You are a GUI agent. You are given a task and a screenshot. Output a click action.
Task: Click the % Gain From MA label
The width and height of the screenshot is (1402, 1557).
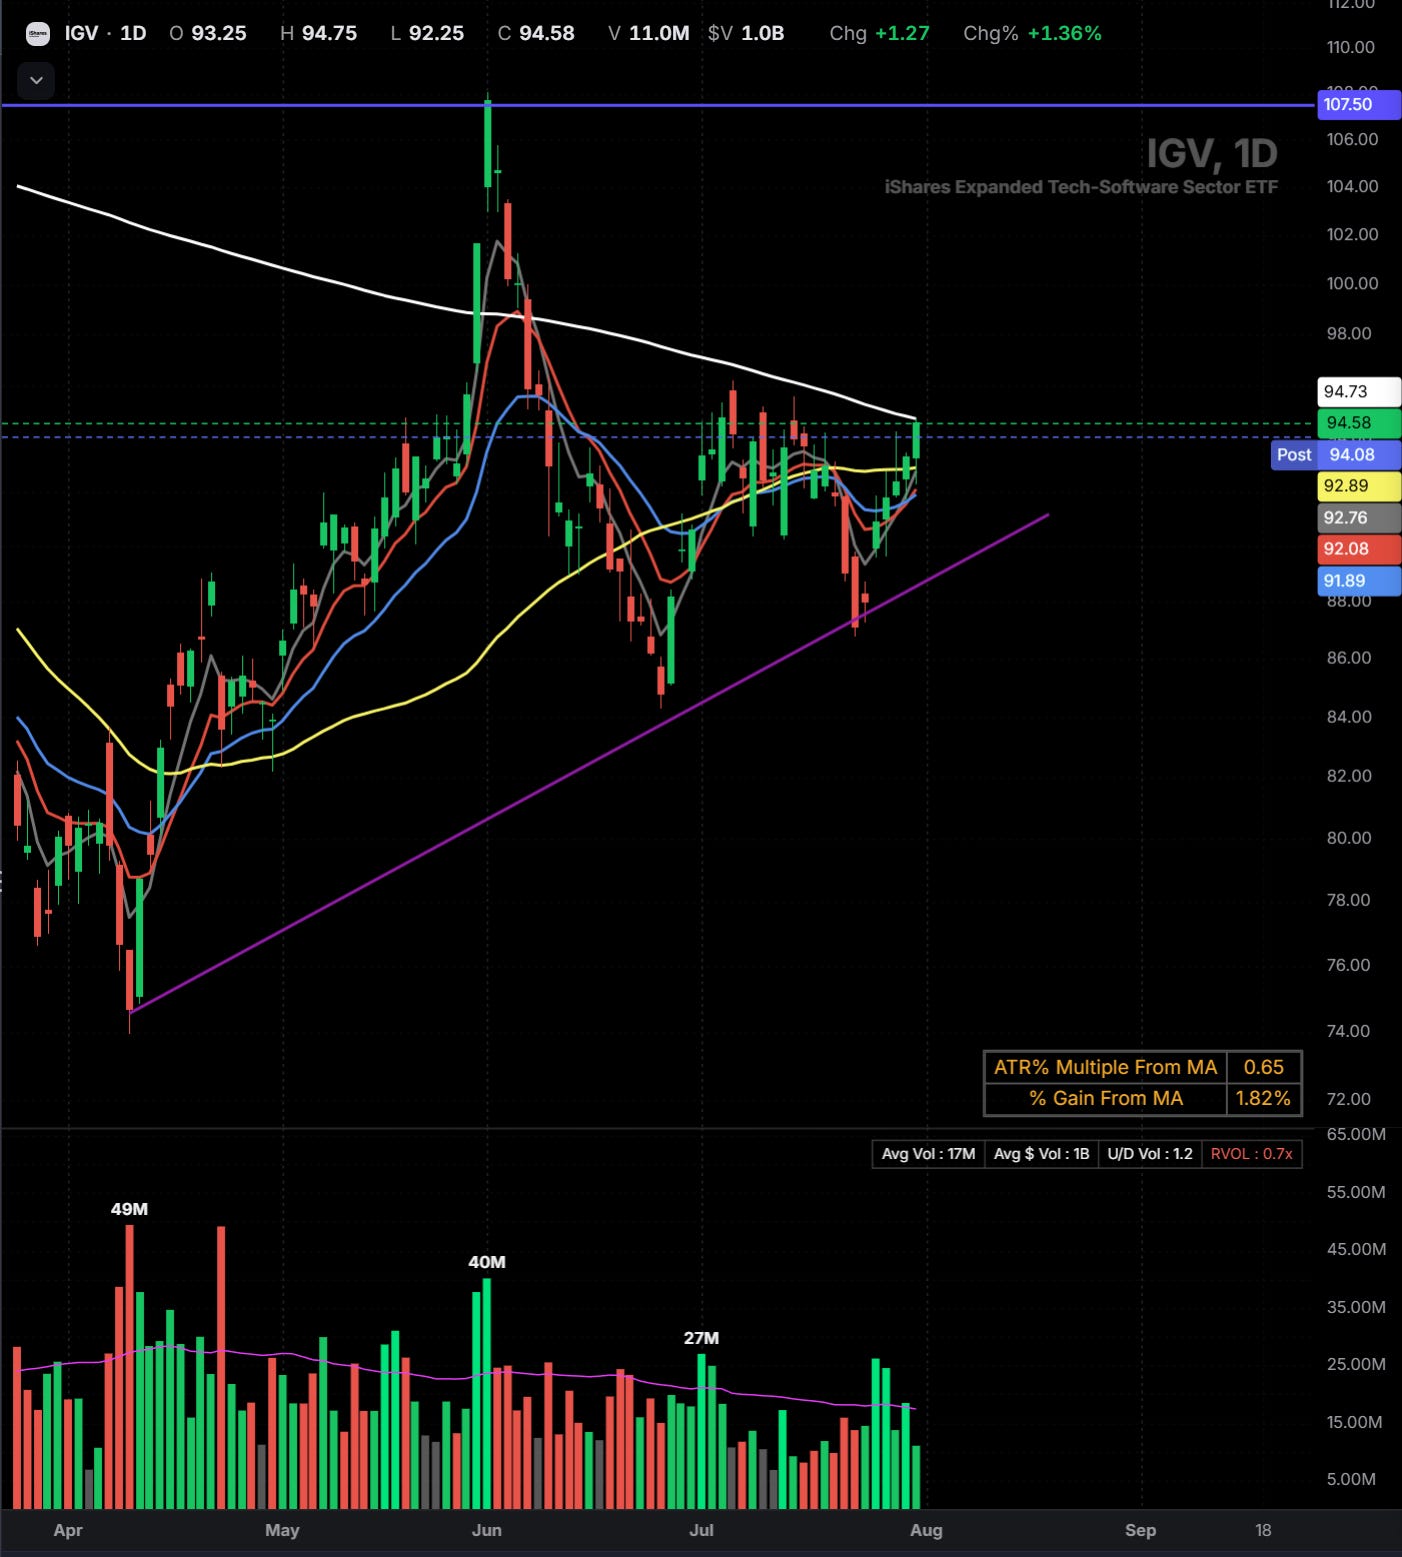tap(1105, 1098)
